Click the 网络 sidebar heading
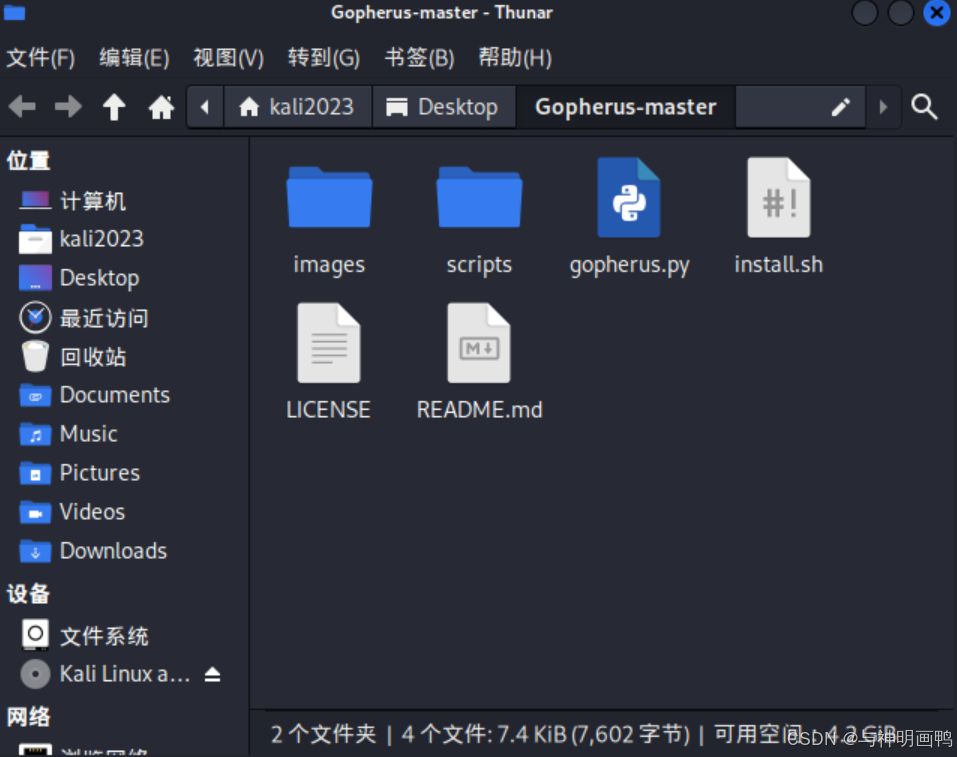The image size is (957, 757). [27, 717]
